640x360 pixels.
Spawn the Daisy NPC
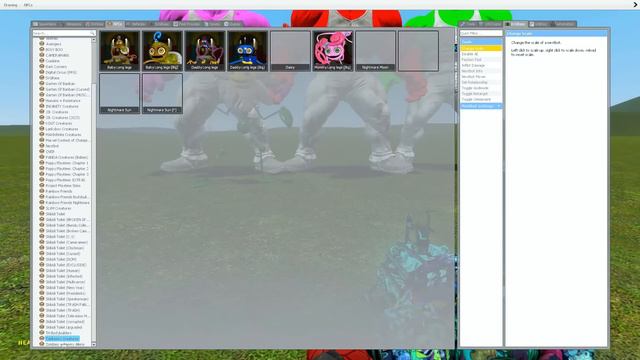click(290, 51)
